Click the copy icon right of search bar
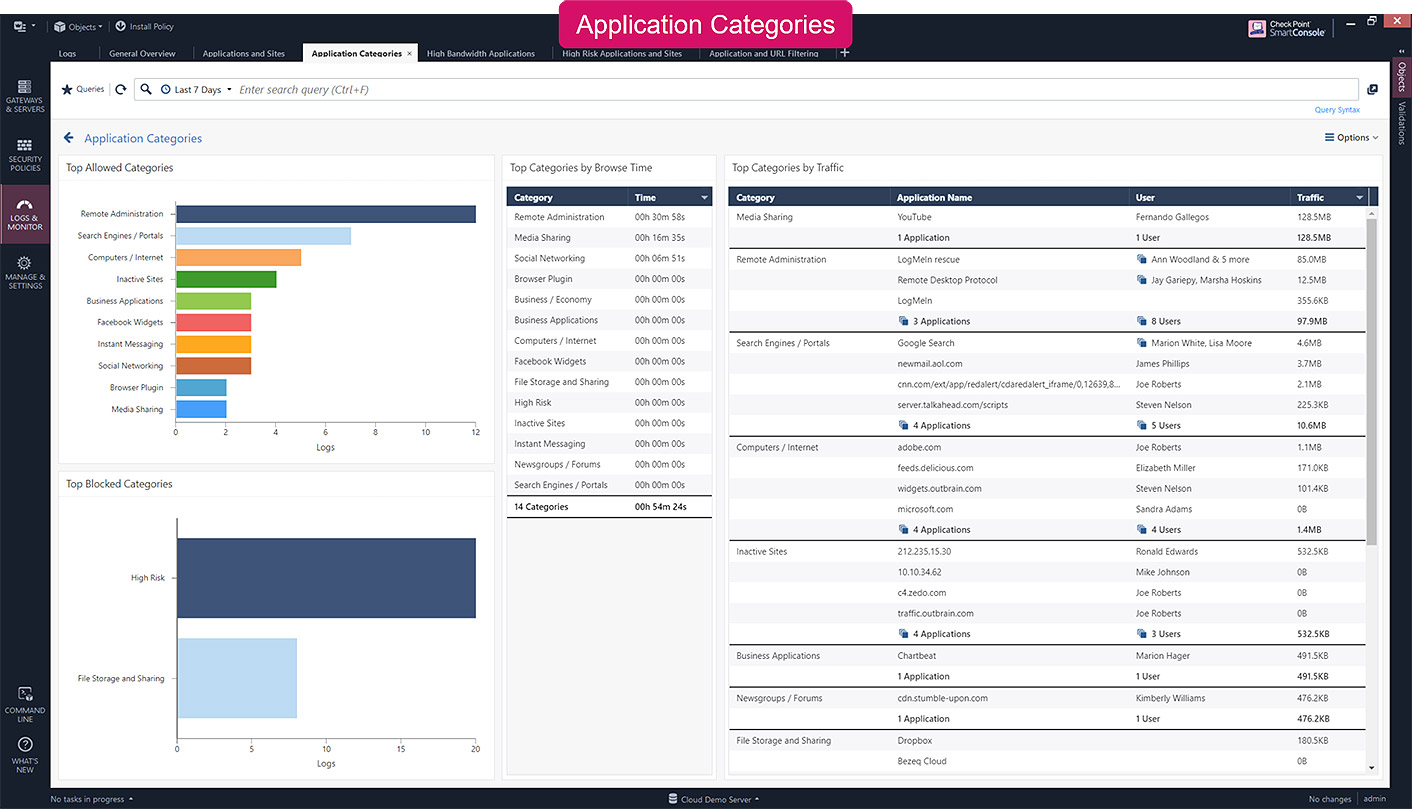1412x809 pixels. (1372, 90)
